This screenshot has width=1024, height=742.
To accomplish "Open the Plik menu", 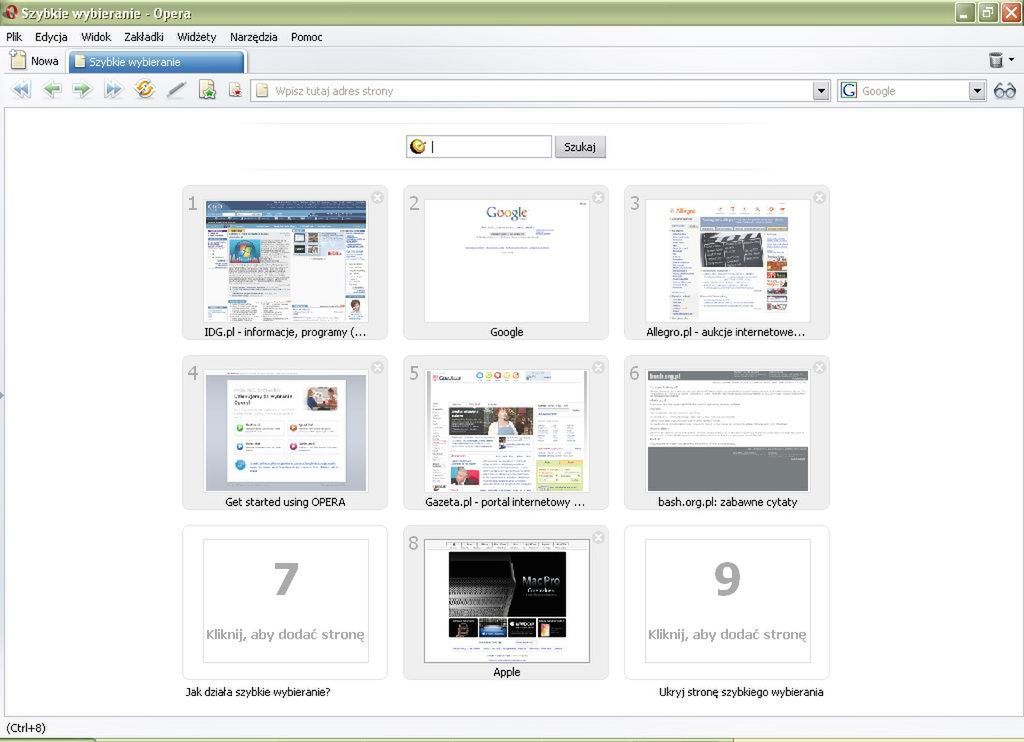I will [x=13, y=37].
